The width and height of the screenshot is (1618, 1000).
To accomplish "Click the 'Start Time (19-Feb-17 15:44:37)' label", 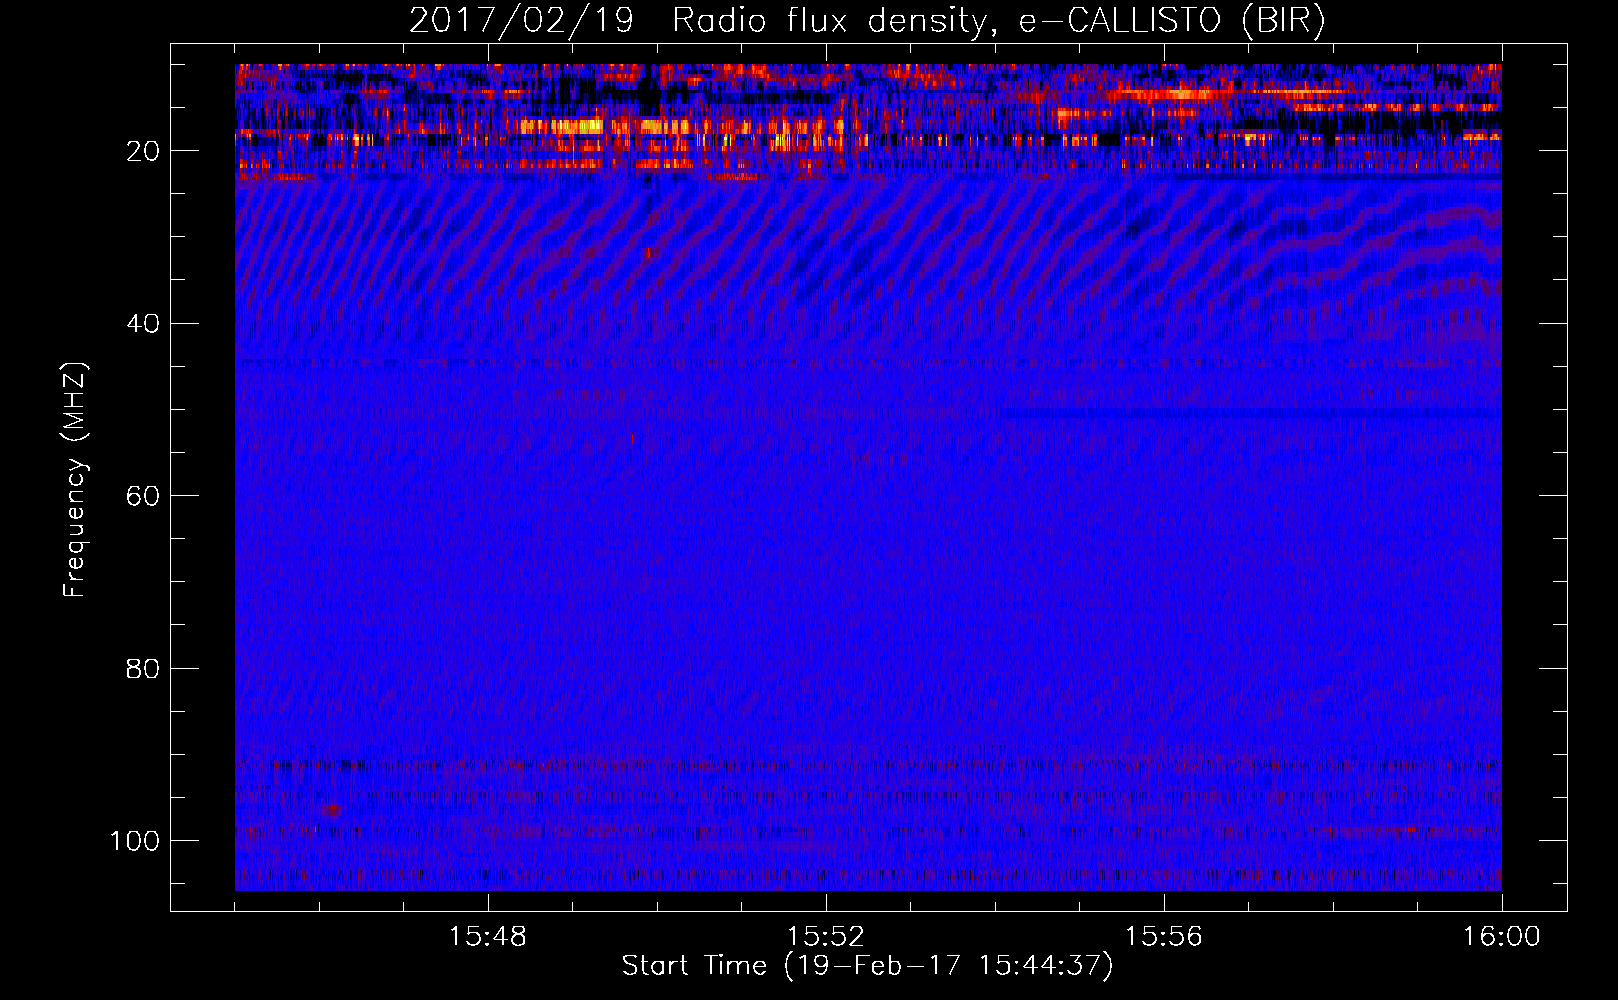I will tap(867, 966).
